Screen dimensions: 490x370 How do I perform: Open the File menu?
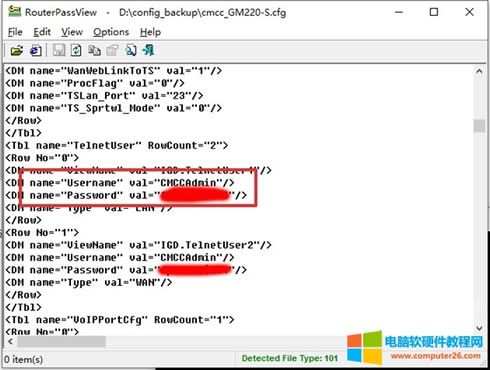coord(15,32)
